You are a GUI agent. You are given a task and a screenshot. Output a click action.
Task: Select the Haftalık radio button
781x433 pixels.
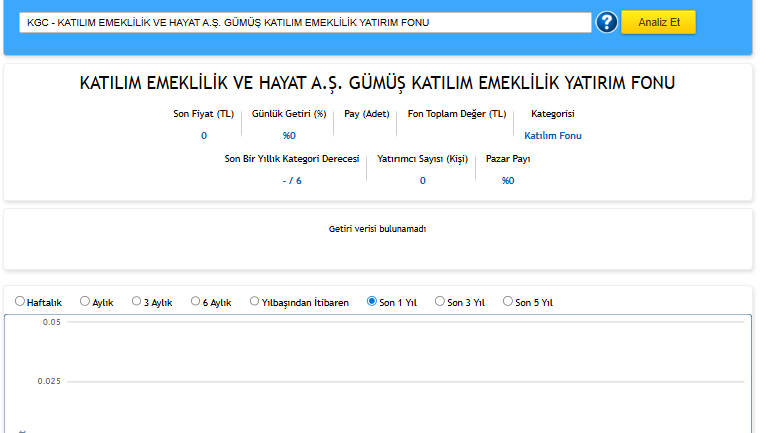19,301
